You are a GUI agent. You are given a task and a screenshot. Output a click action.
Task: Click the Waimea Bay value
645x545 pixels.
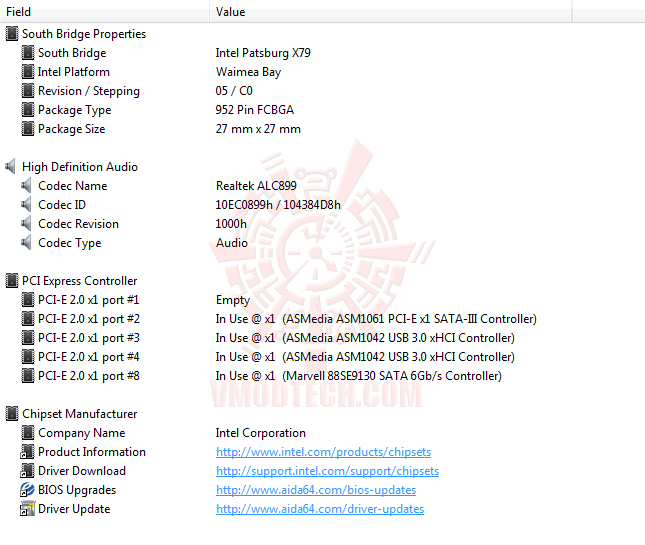point(248,72)
